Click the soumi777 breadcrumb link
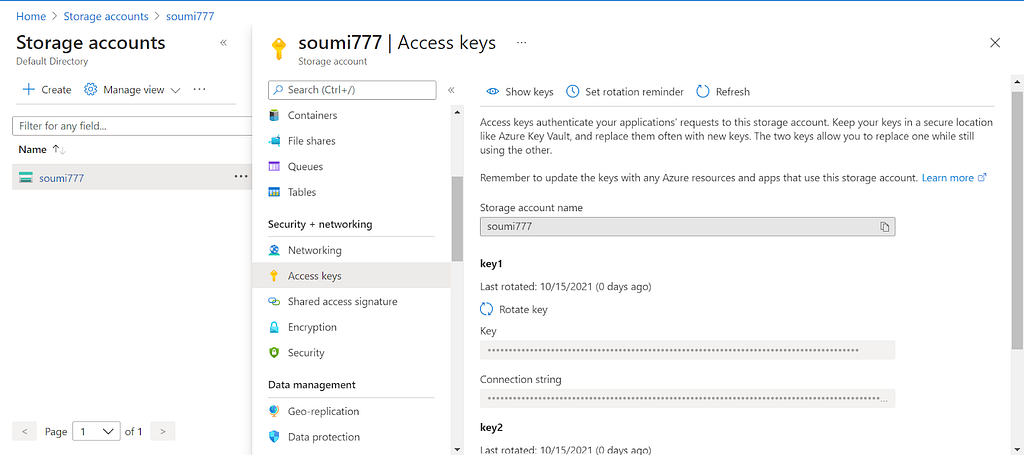This screenshot has height=455, width=1024. point(190,16)
